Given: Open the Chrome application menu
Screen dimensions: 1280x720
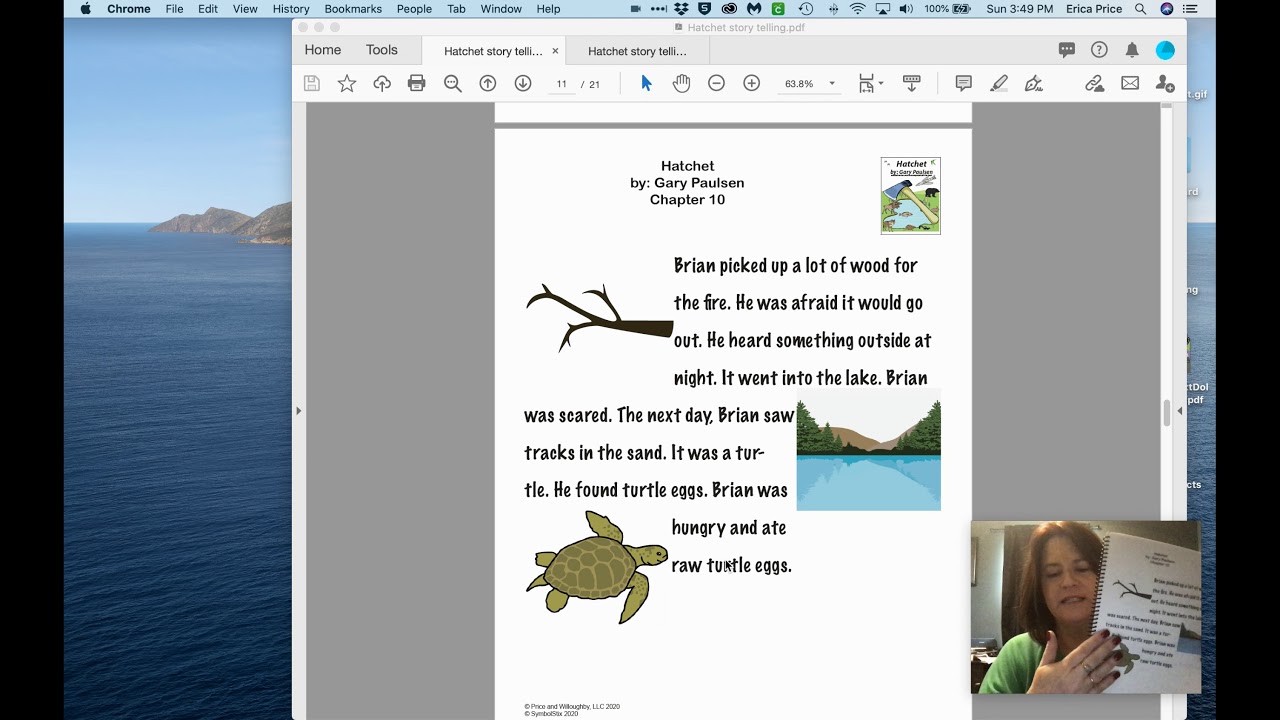Looking at the screenshot, I should pyautogui.click(x=129, y=9).
